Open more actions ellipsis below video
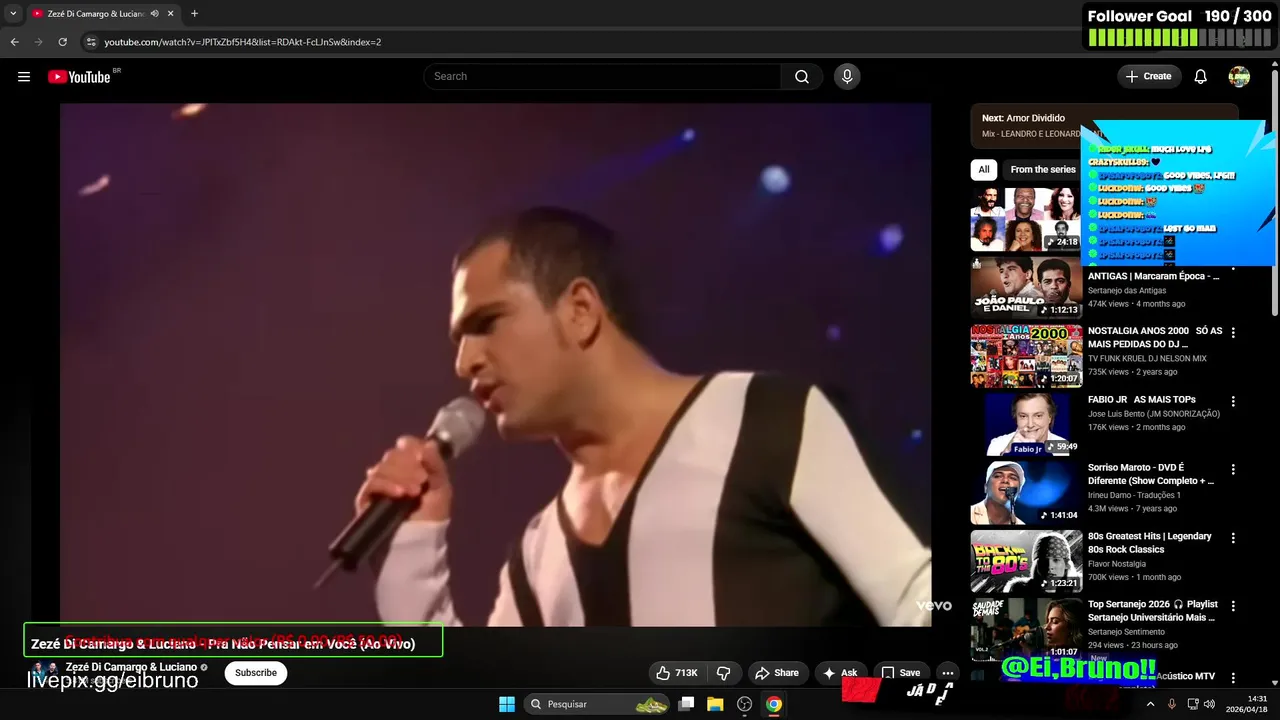This screenshot has height=720, width=1280. [x=947, y=673]
